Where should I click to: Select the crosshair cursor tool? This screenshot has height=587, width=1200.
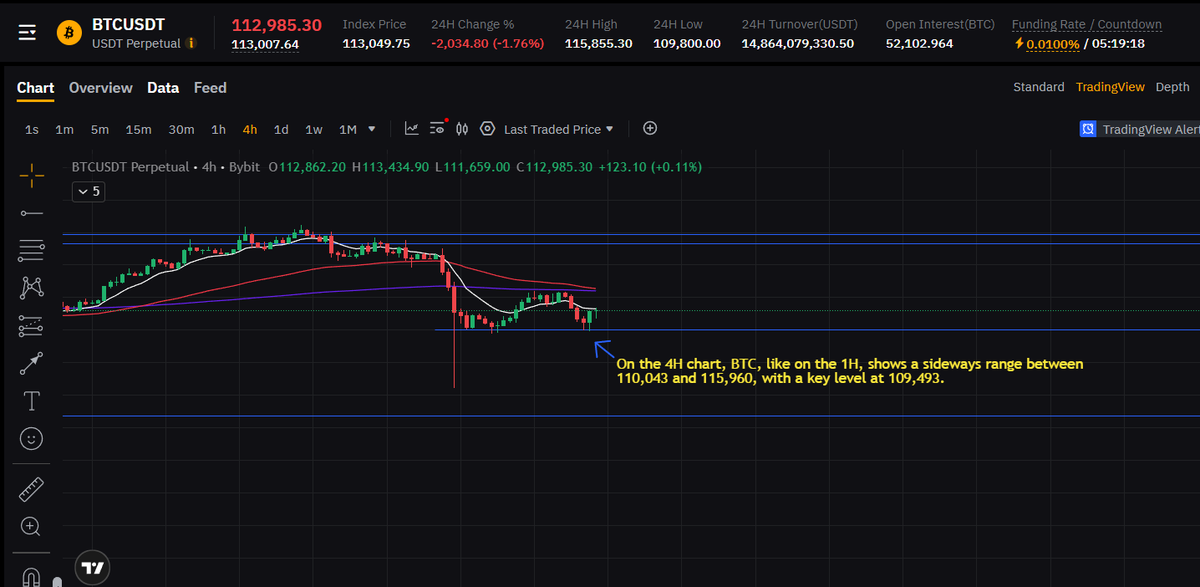[x=32, y=176]
